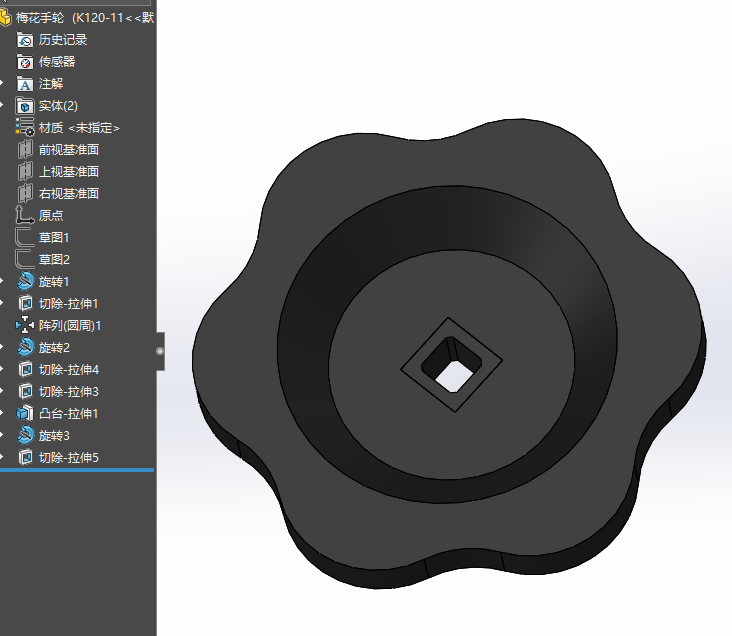The image size is (732, 636).
Task: Click the feature tree rollback bar
Action: 77,470
